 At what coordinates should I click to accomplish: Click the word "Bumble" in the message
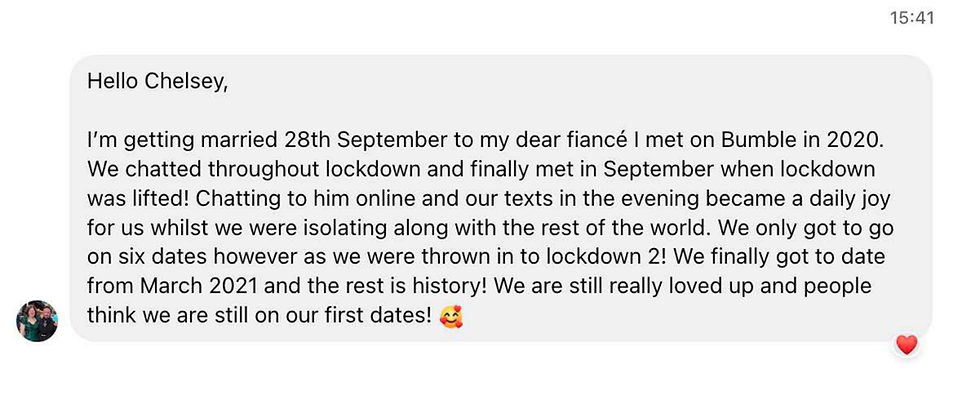tap(759, 139)
